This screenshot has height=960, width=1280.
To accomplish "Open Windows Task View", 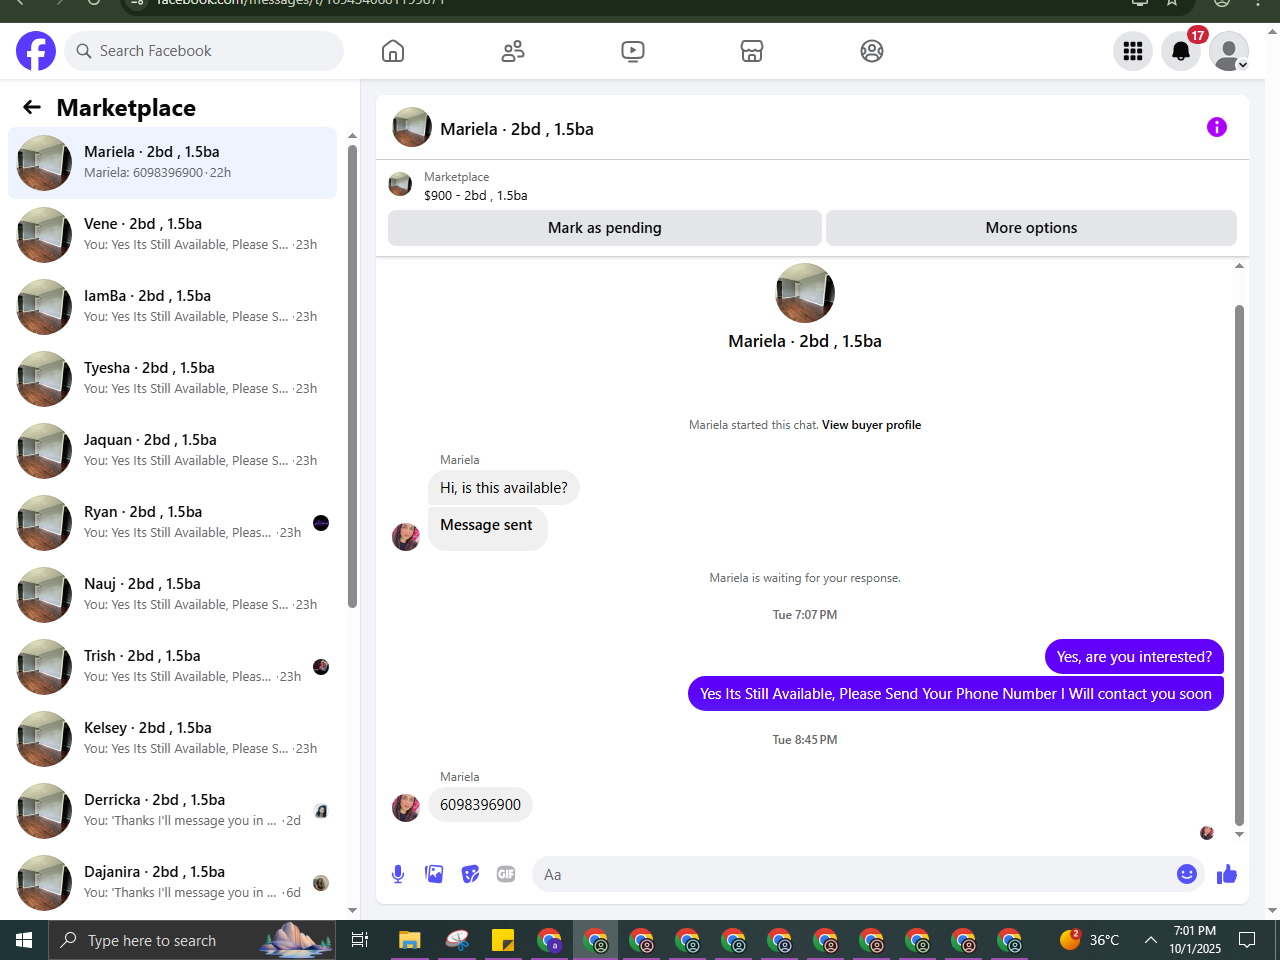I will 360,940.
